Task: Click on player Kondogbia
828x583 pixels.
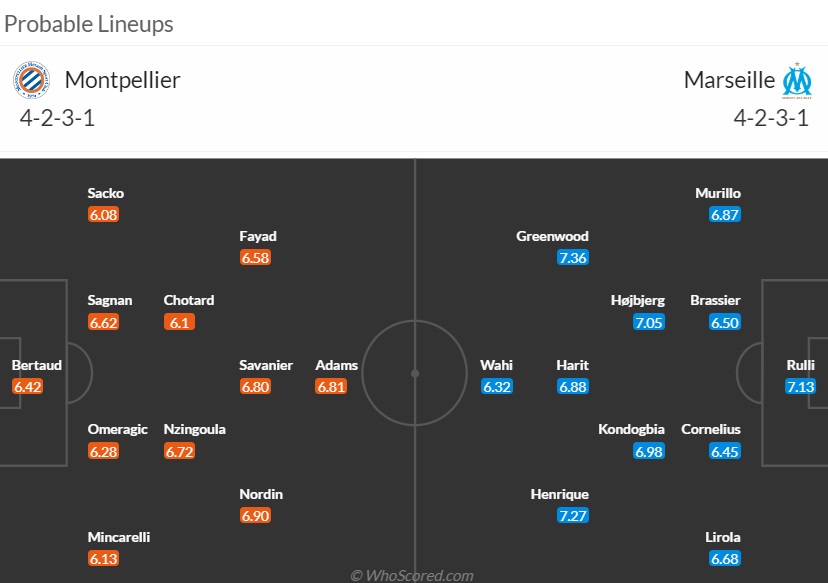Action: [631, 429]
